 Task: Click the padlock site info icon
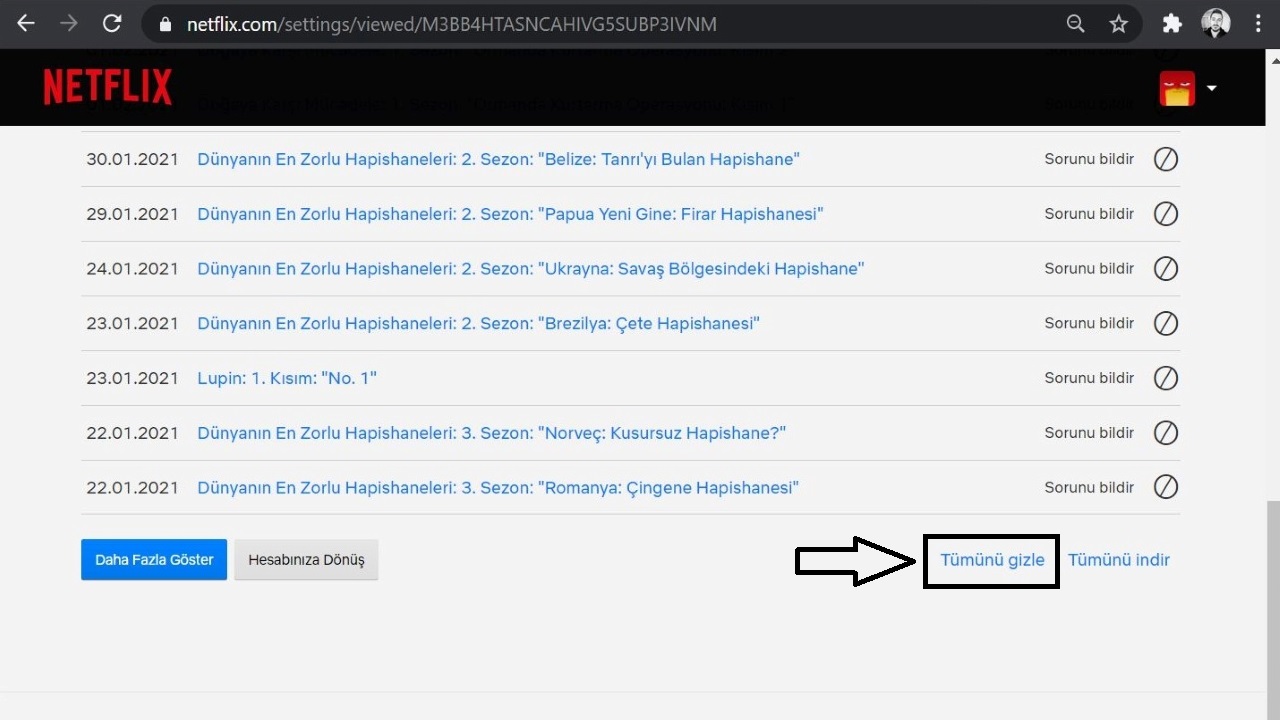click(165, 24)
